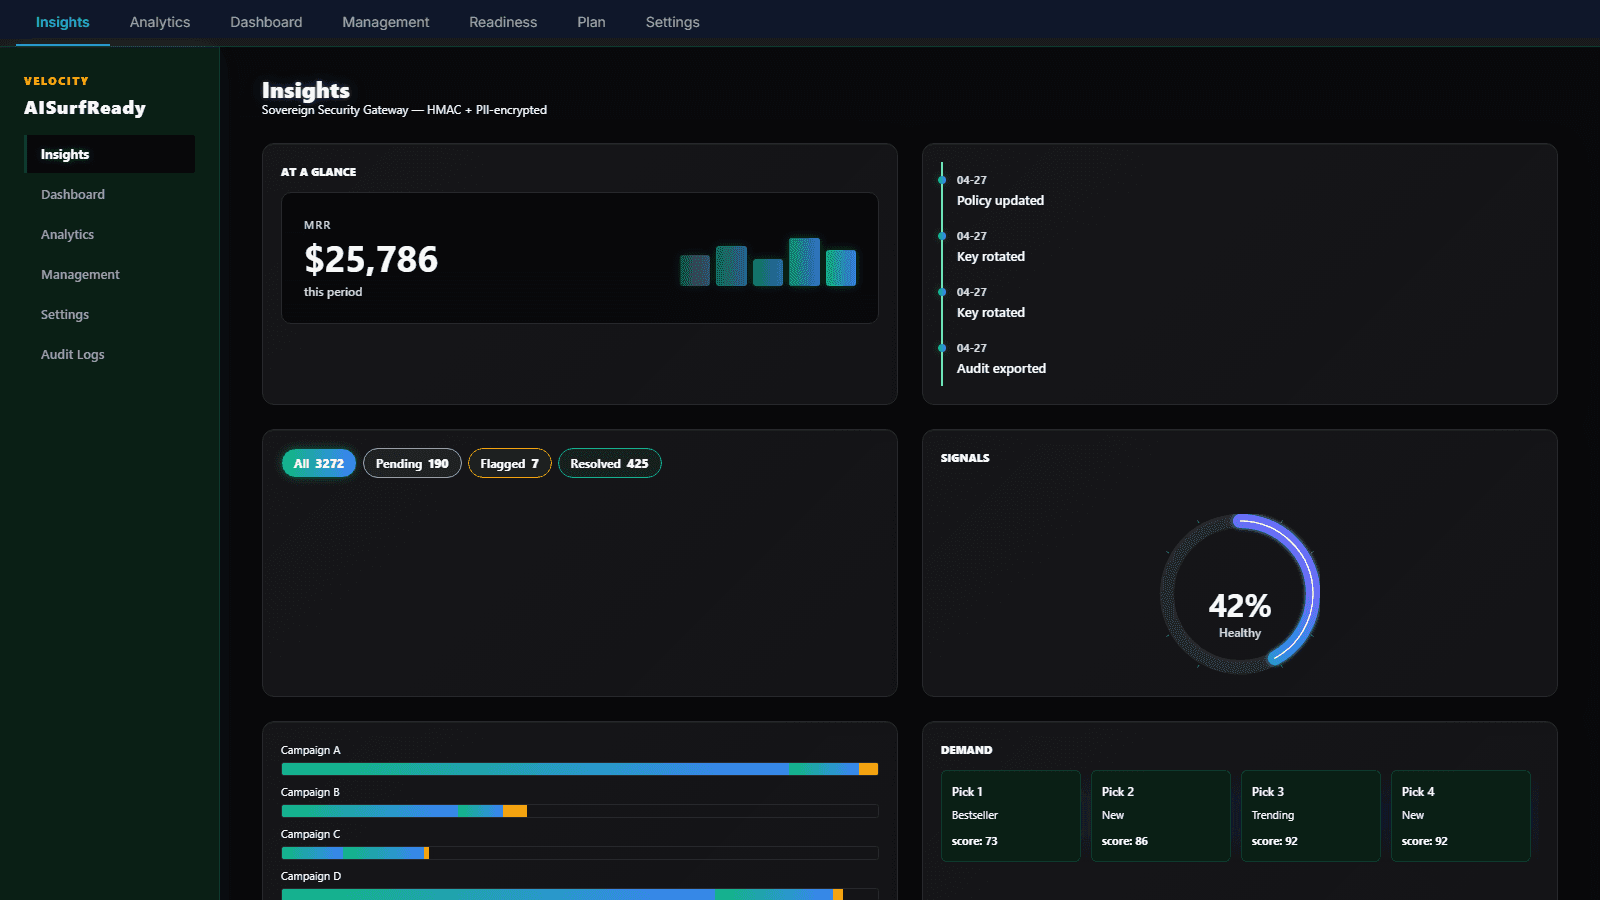Click the 'this period' caption
1600x900 pixels.
pos(333,292)
